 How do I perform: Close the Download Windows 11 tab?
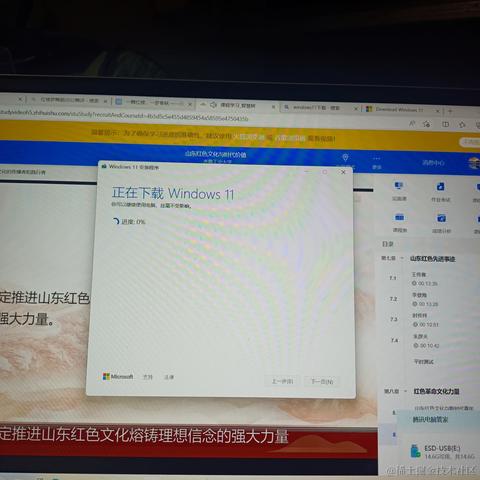tap(438, 111)
